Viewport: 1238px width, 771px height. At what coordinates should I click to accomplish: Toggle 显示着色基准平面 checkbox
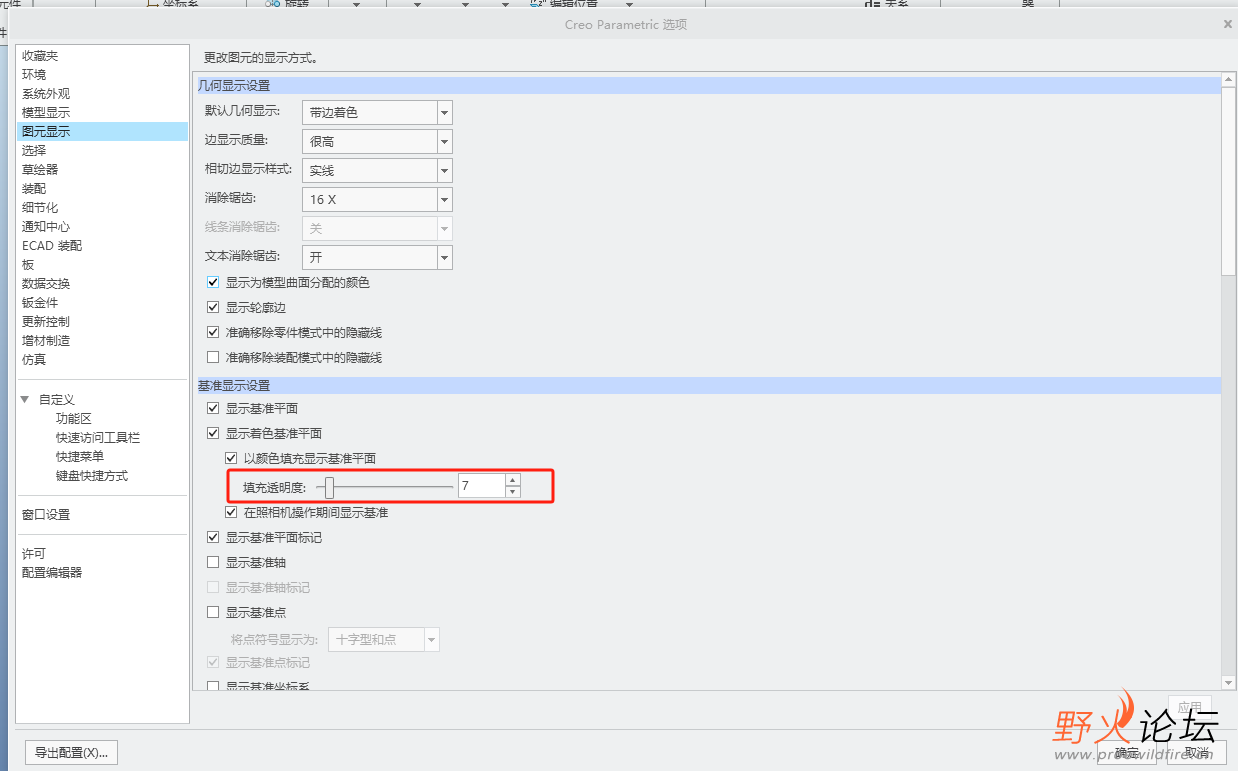(x=213, y=433)
